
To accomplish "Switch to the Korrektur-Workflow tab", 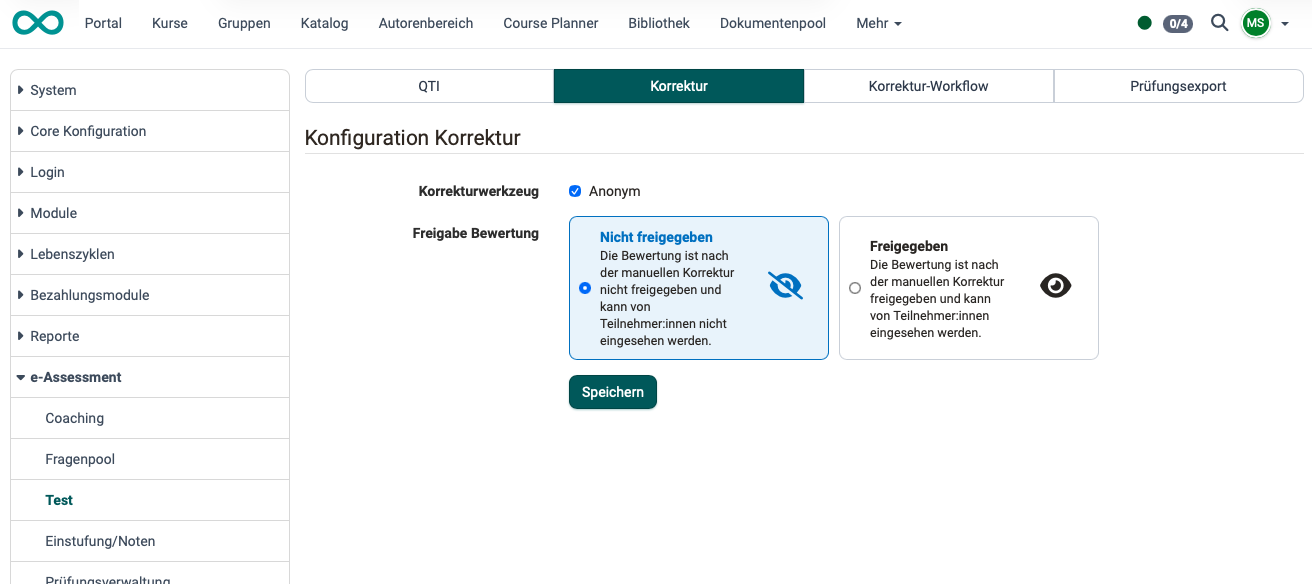I will [928, 86].
